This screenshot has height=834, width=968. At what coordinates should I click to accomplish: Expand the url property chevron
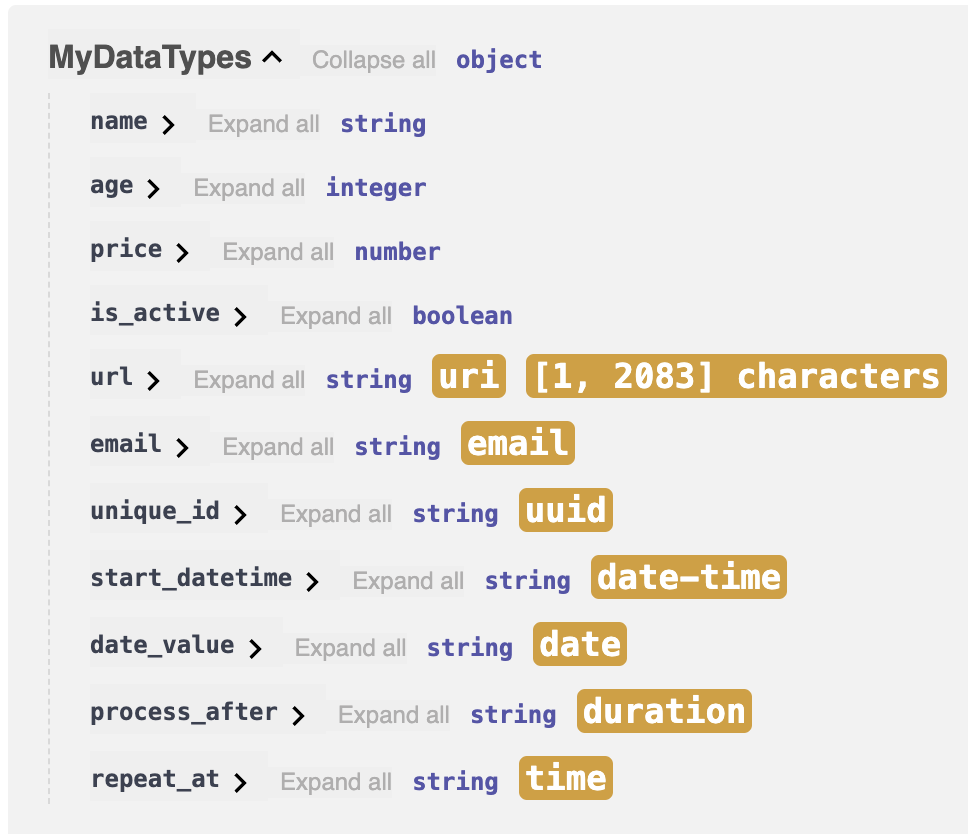153,381
